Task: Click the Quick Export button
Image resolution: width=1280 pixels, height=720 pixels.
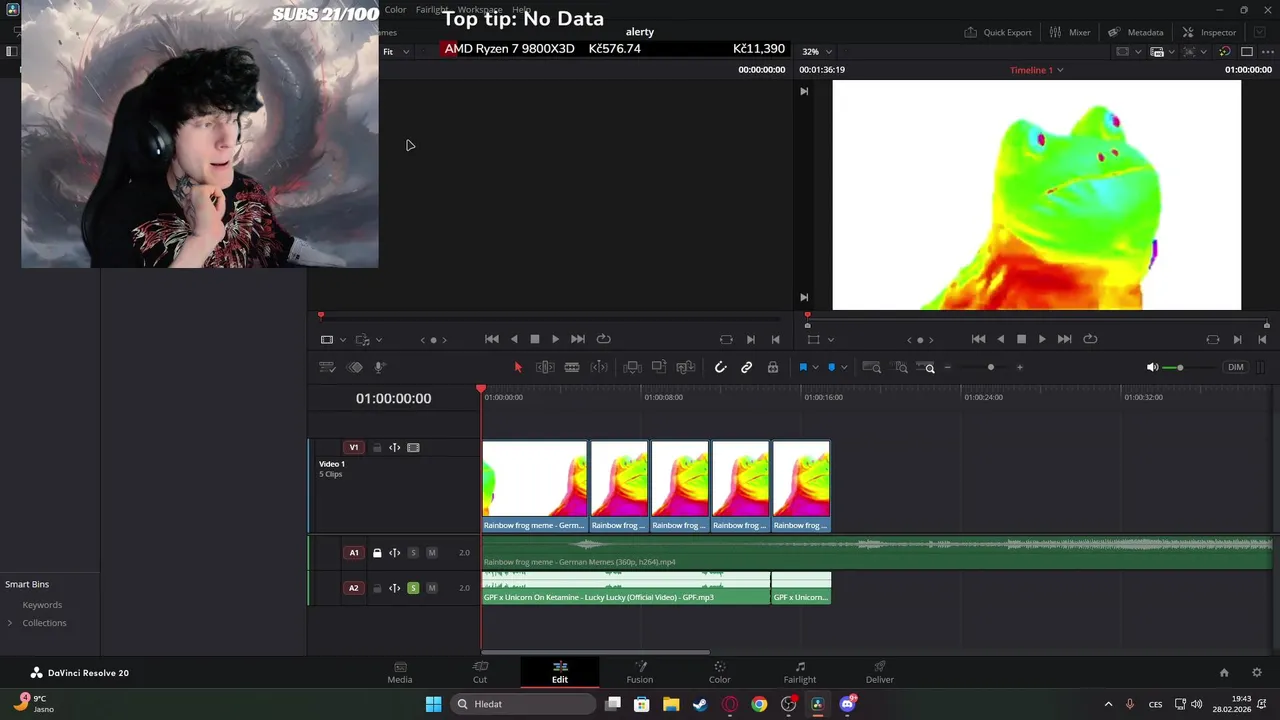Action: coord(998,32)
